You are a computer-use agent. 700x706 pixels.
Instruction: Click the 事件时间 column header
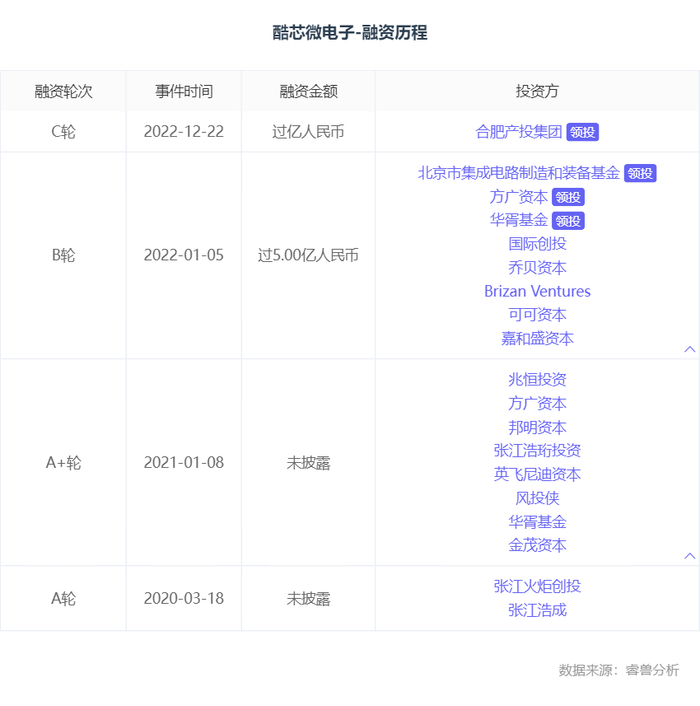coord(184,91)
